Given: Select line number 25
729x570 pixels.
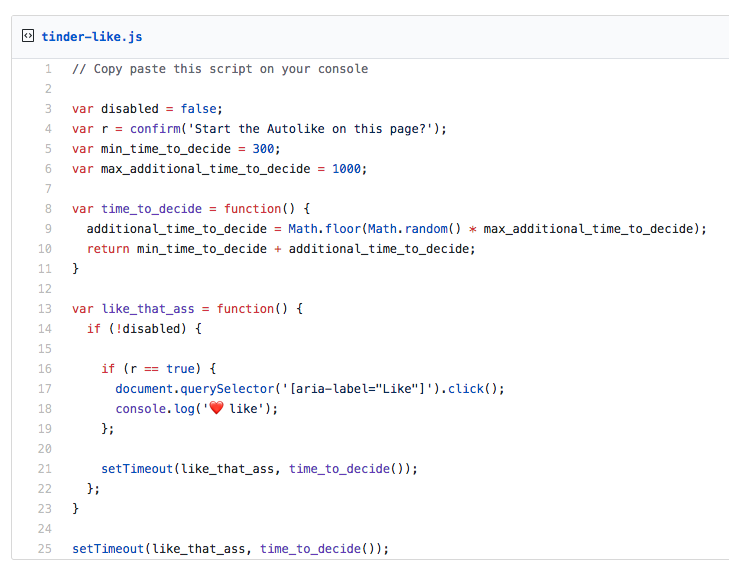Looking at the screenshot, I should pos(44,549).
